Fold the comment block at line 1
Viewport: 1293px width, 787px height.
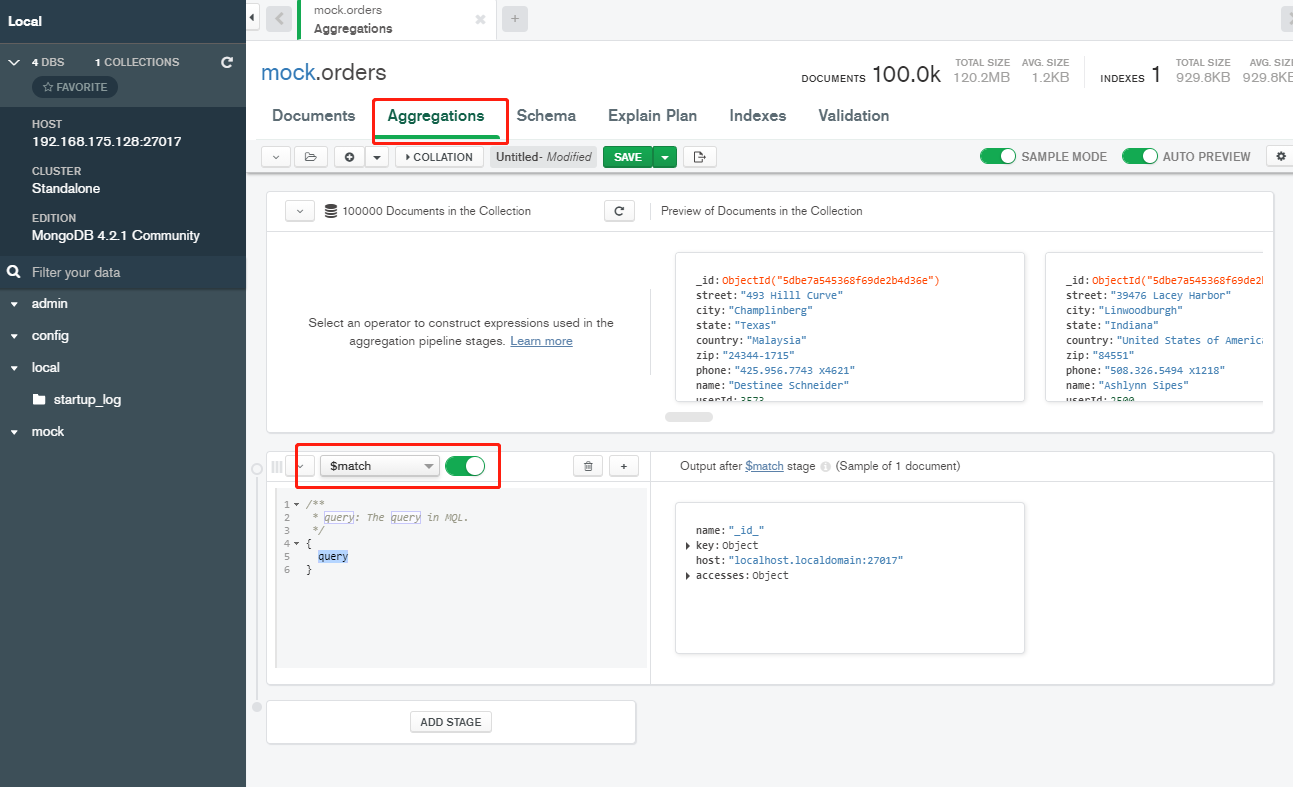(x=295, y=505)
